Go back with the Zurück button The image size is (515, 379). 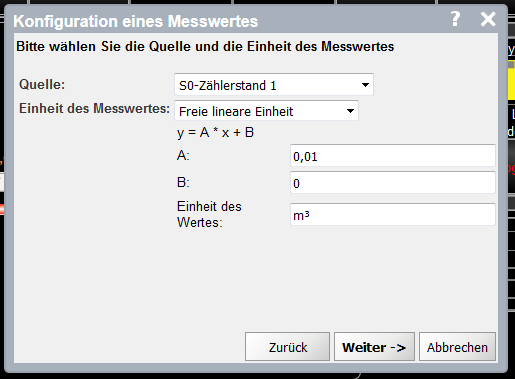coord(287,346)
